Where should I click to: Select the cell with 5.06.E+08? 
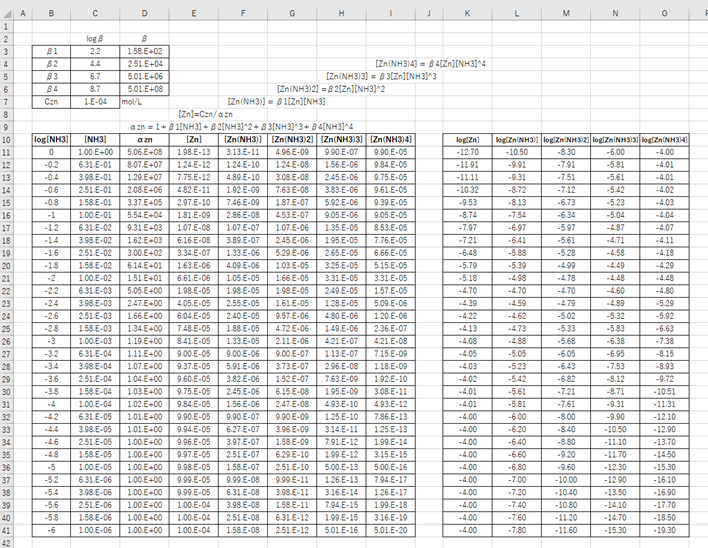click(144, 153)
